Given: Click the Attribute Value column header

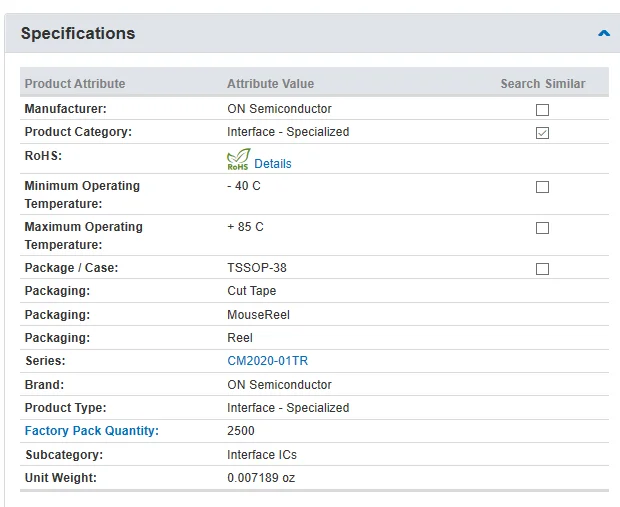Looking at the screenshot, I should tap(270, 84).
